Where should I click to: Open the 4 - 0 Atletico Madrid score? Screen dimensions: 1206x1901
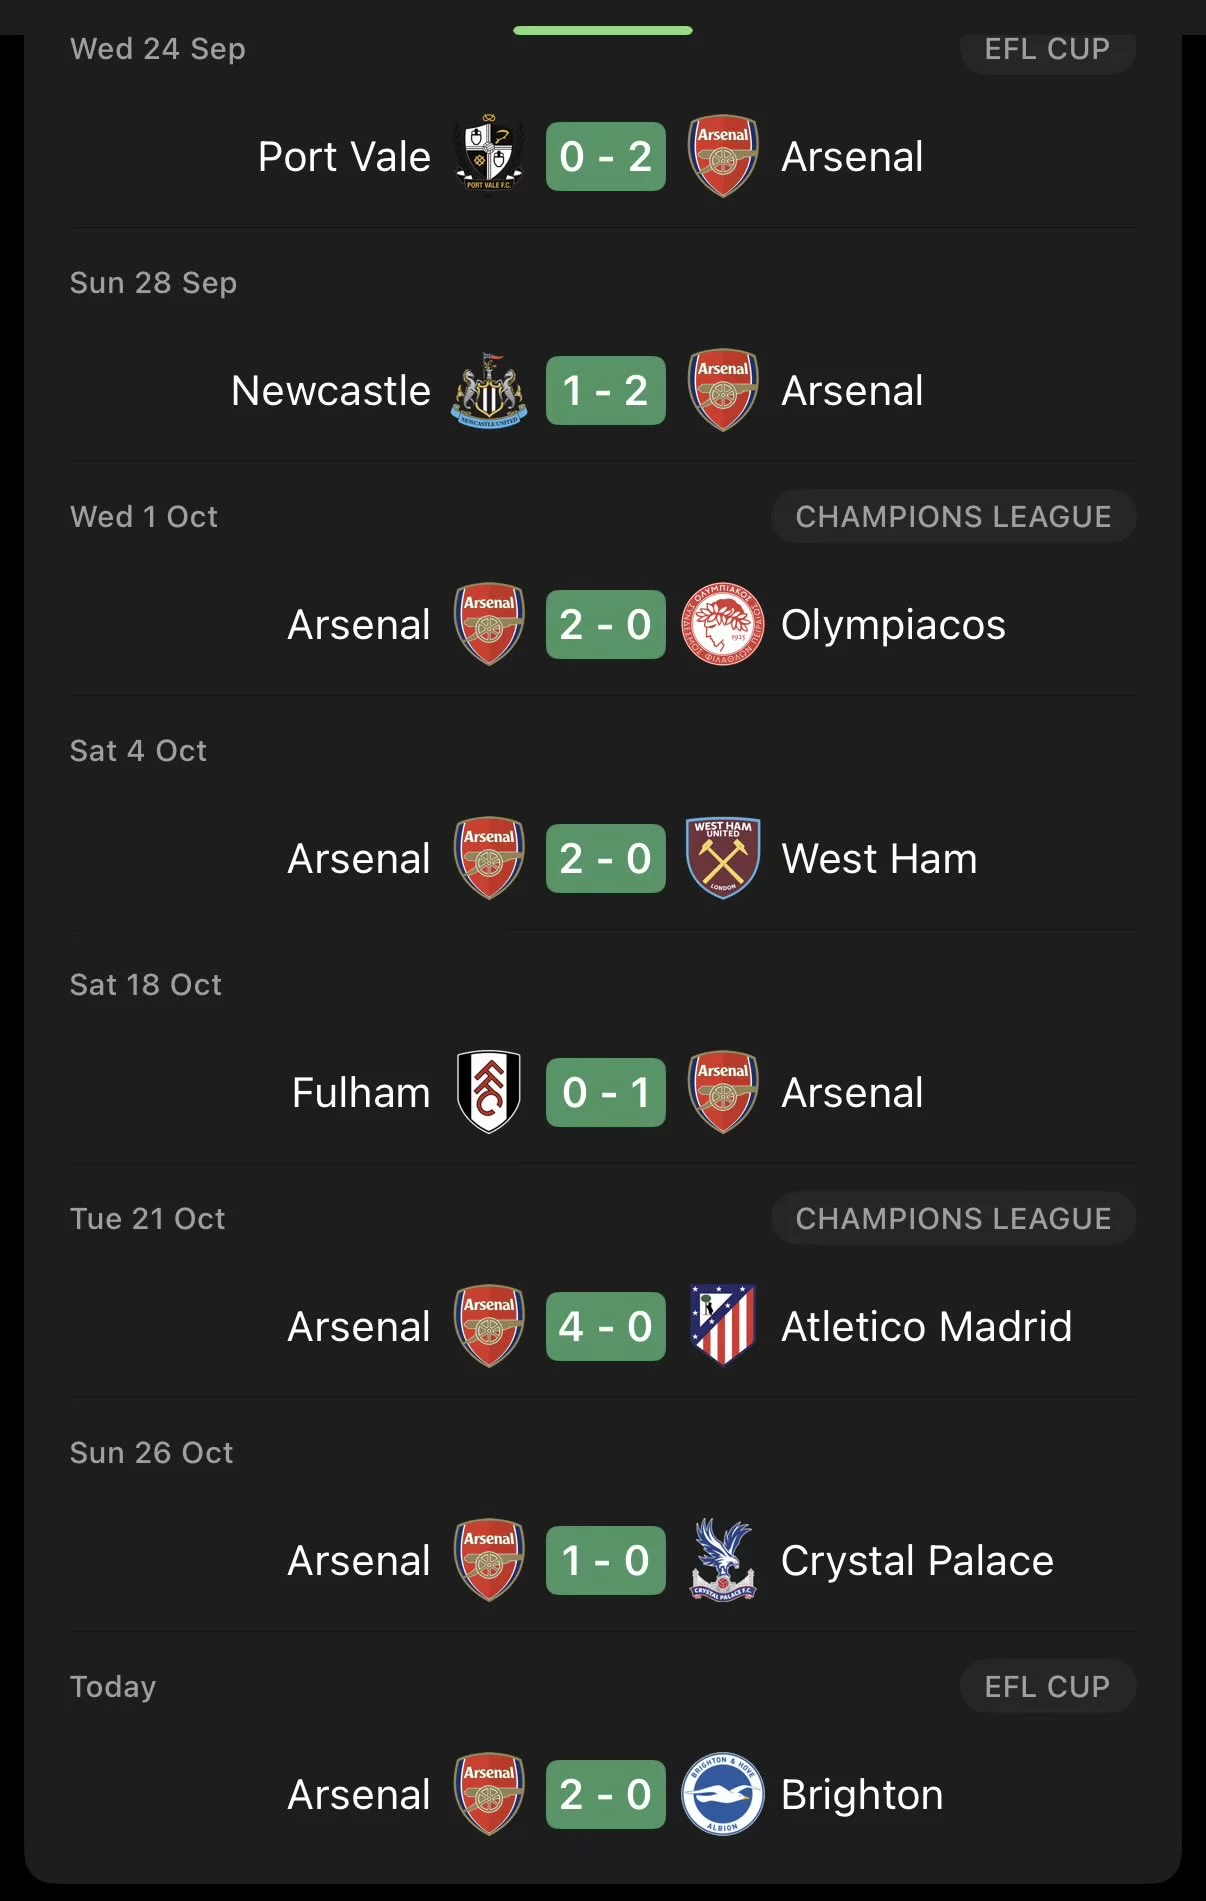coord(606,1326)
